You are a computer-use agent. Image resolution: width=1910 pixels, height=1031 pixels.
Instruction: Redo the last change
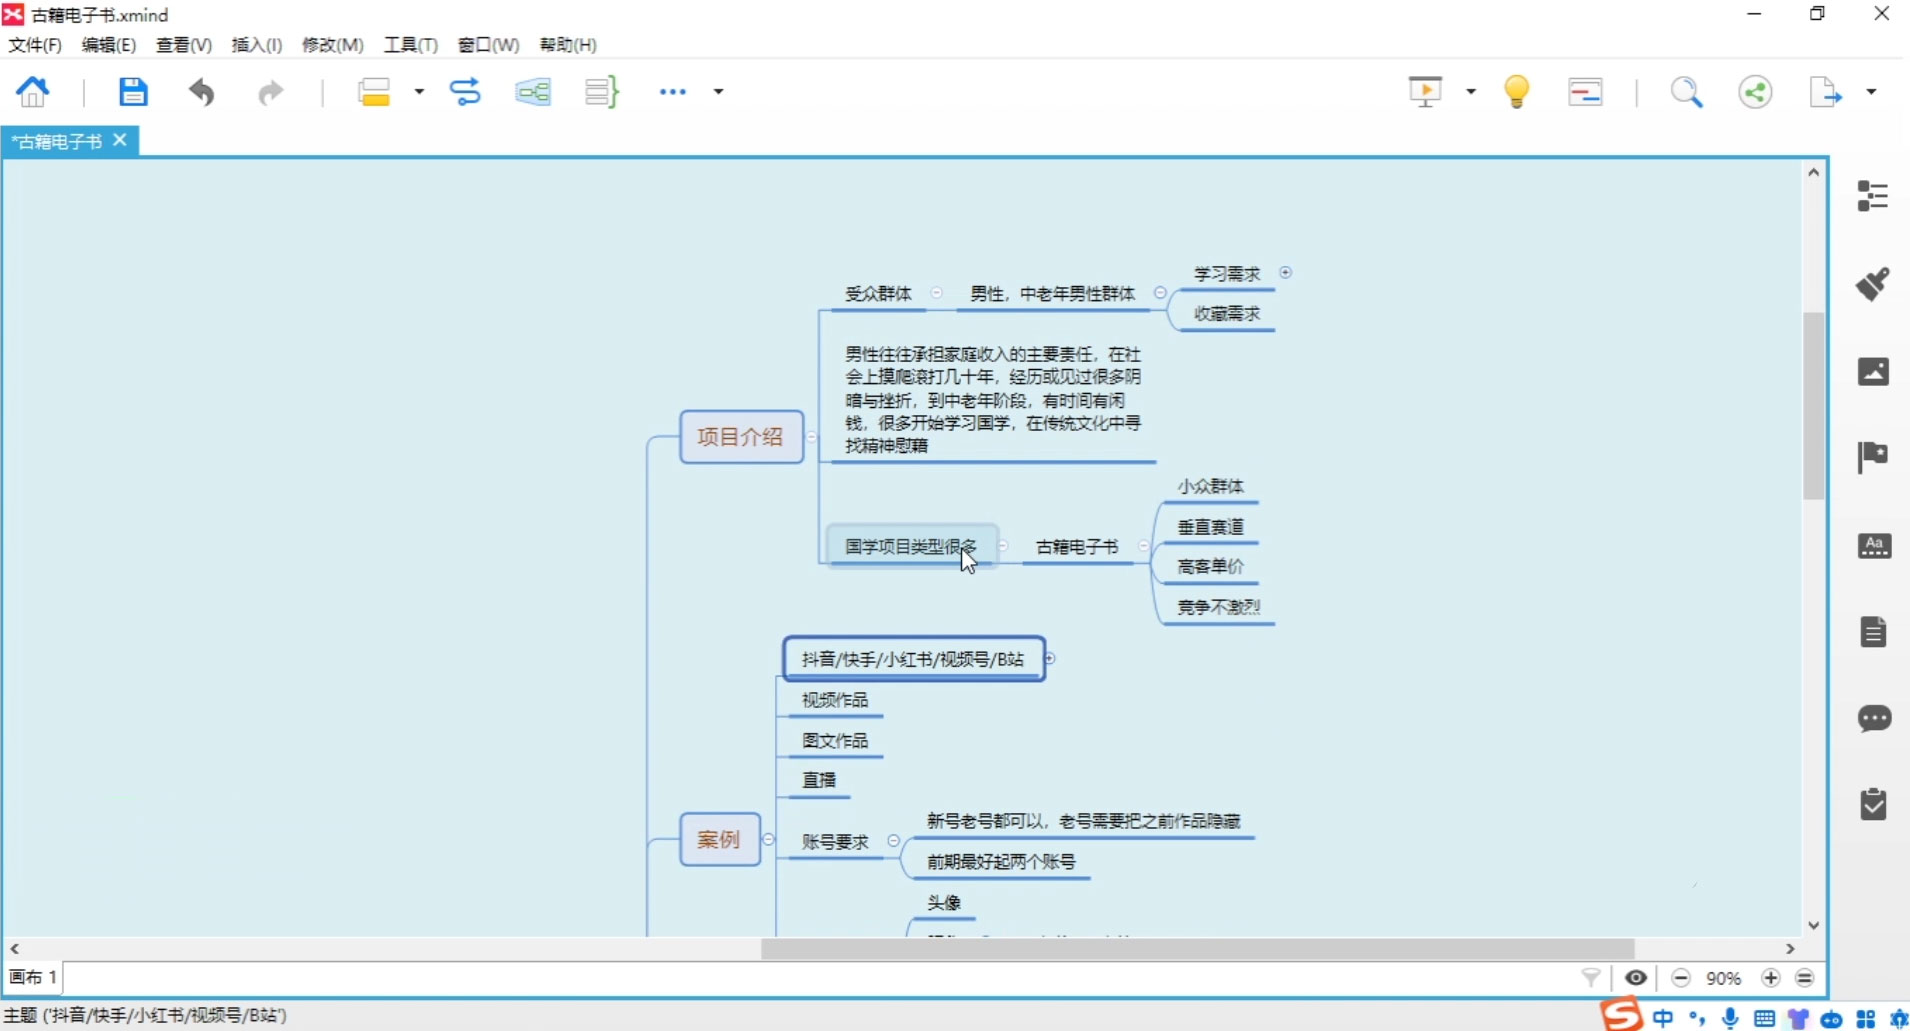point(271,92)
